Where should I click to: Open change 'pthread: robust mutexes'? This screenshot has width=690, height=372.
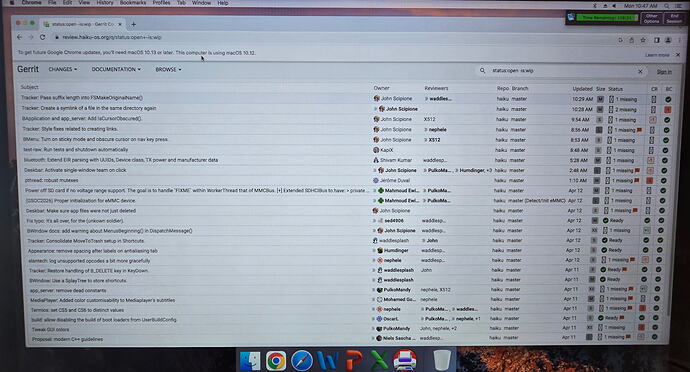[51, 180]
